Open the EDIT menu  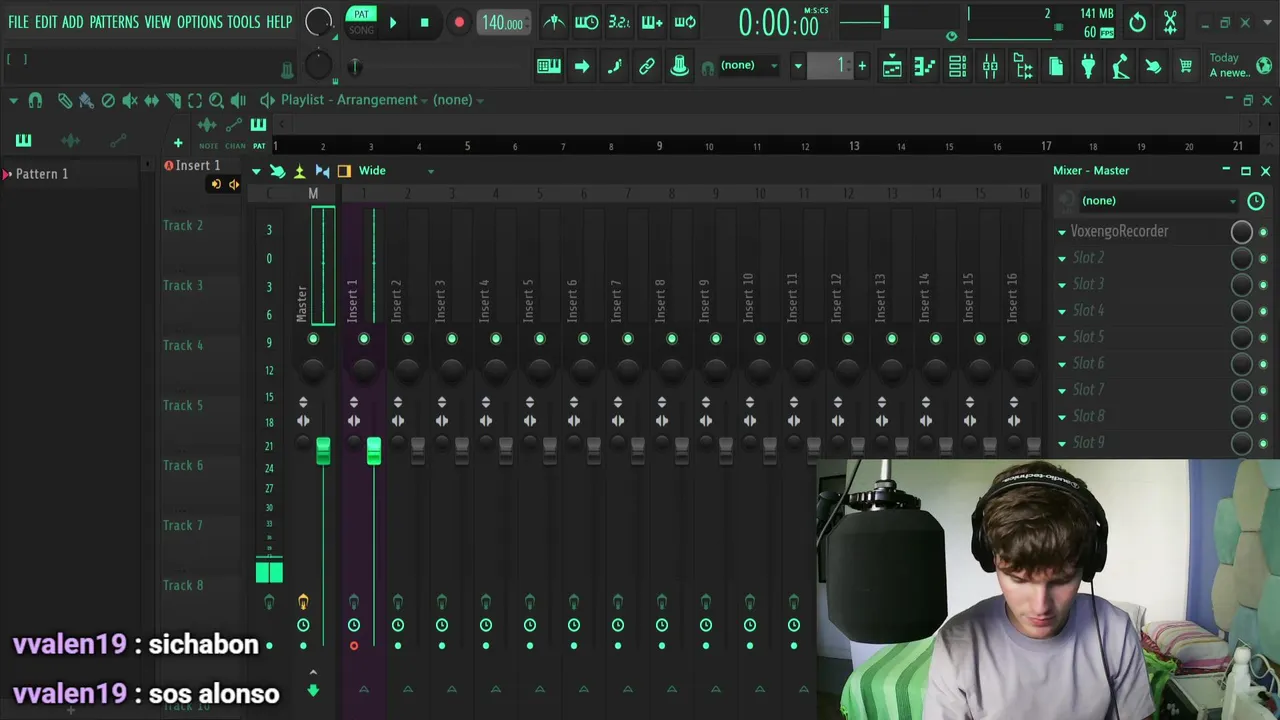(x=46, y=22)
